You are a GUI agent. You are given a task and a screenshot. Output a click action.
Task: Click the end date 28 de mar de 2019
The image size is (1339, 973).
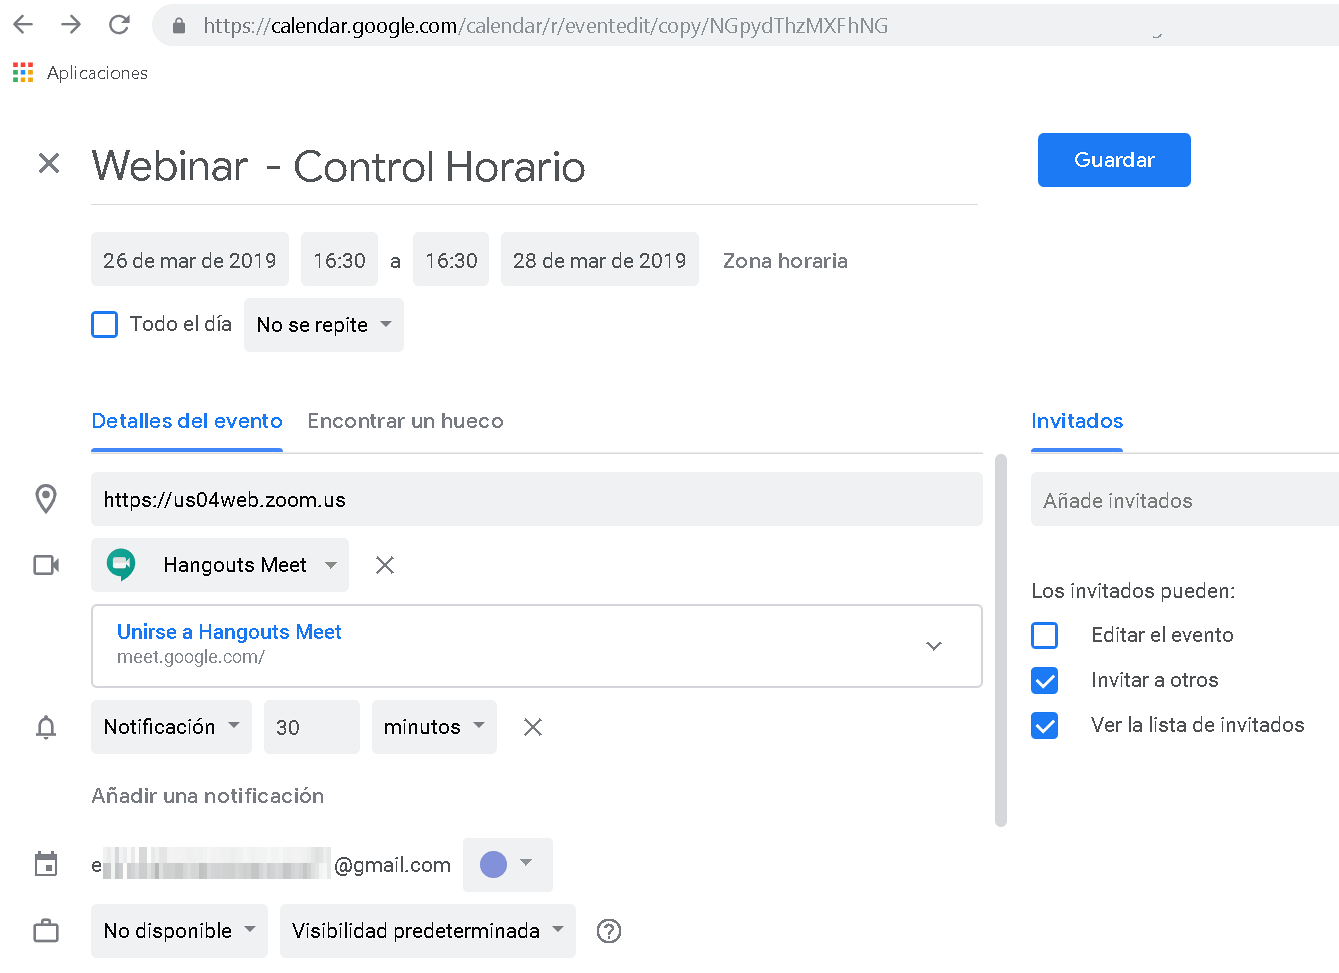coord(600,259)
